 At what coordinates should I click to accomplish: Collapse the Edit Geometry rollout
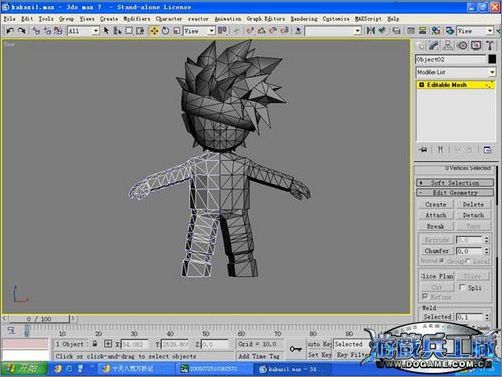point(455,193)
